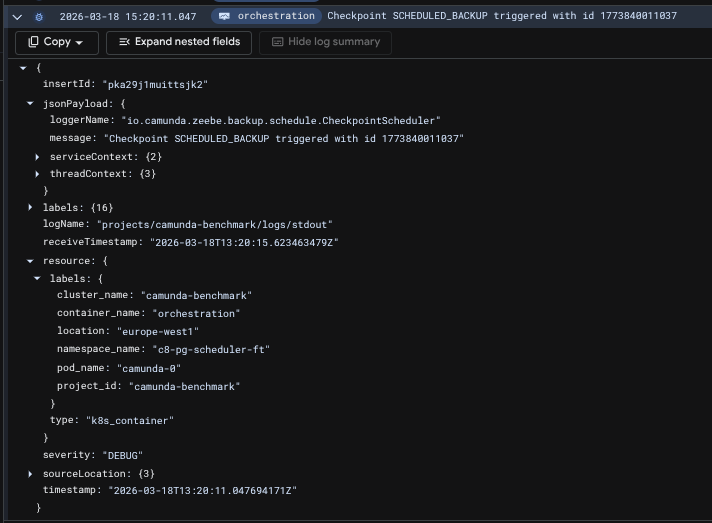Expand the threadContext field

coord(37,174)
